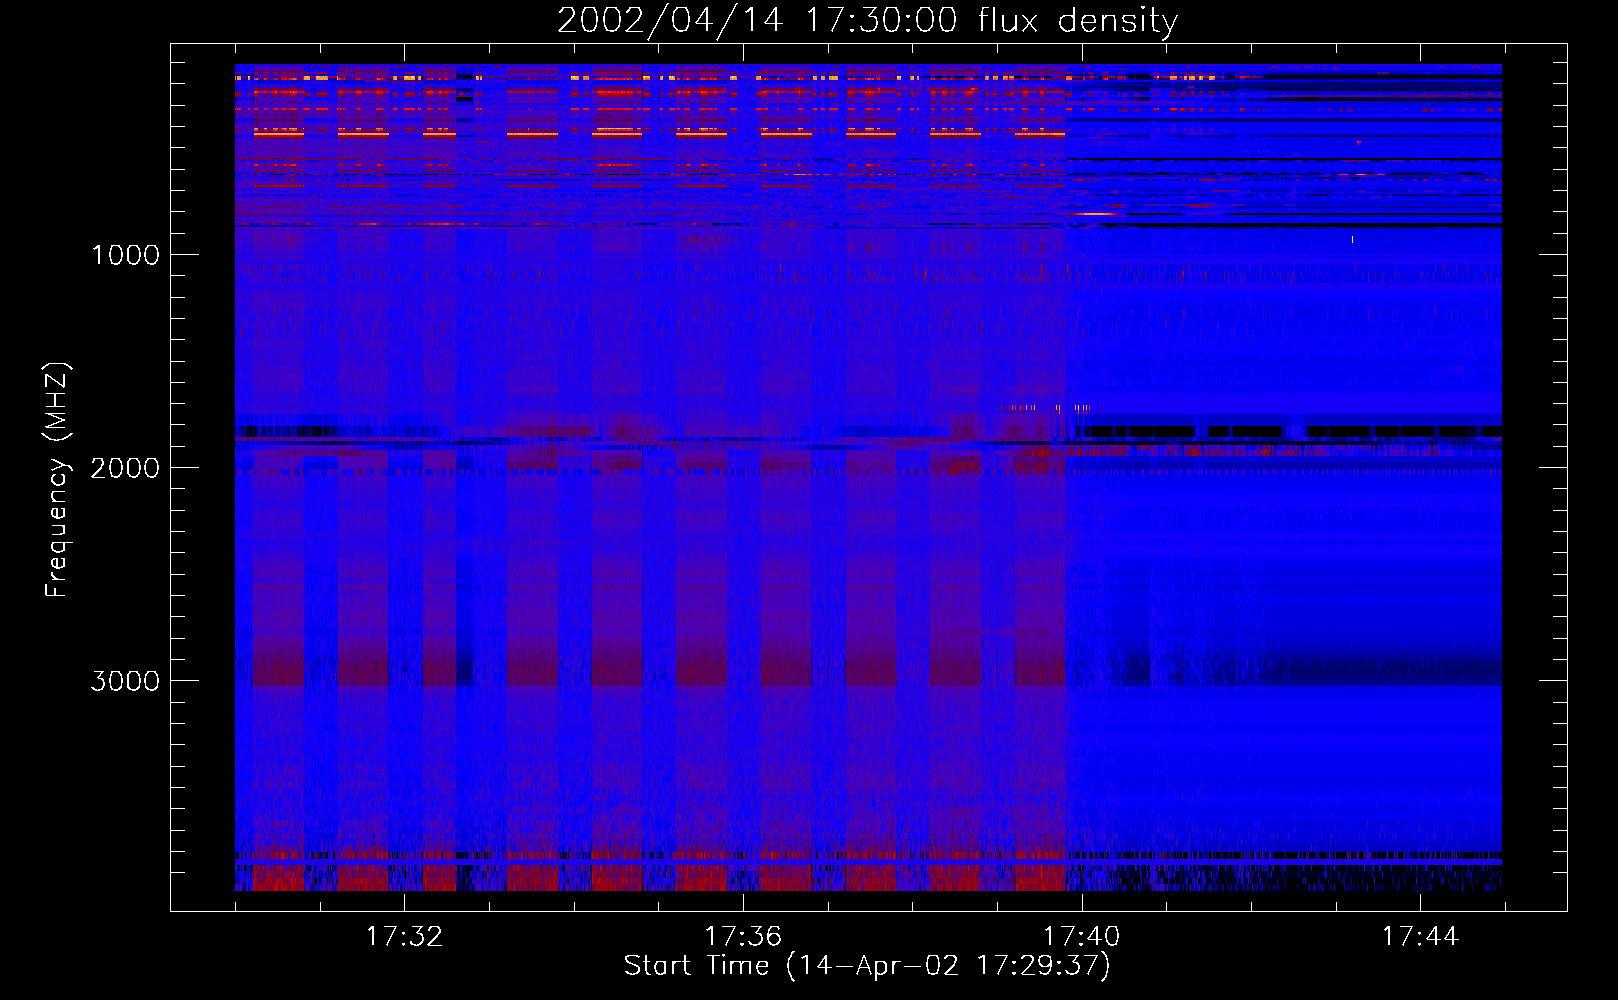Screen dimensions: 1618x1000
Task: Click the 1000 frequency tick label
Action: point(125,255)
